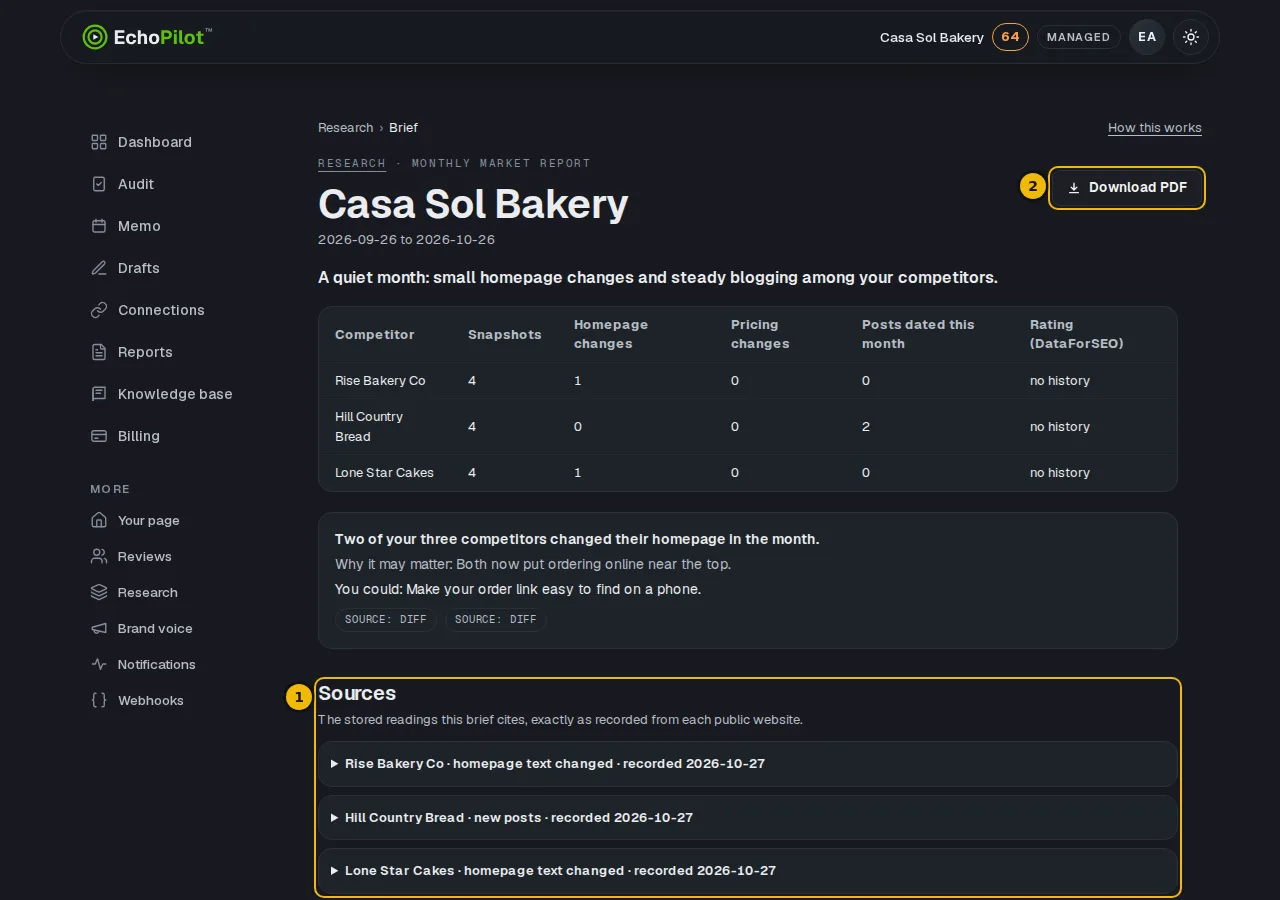The height and width of the screenshot is (900, 1280).
Task: Download the report as PDF
Action: point(1127,188)
